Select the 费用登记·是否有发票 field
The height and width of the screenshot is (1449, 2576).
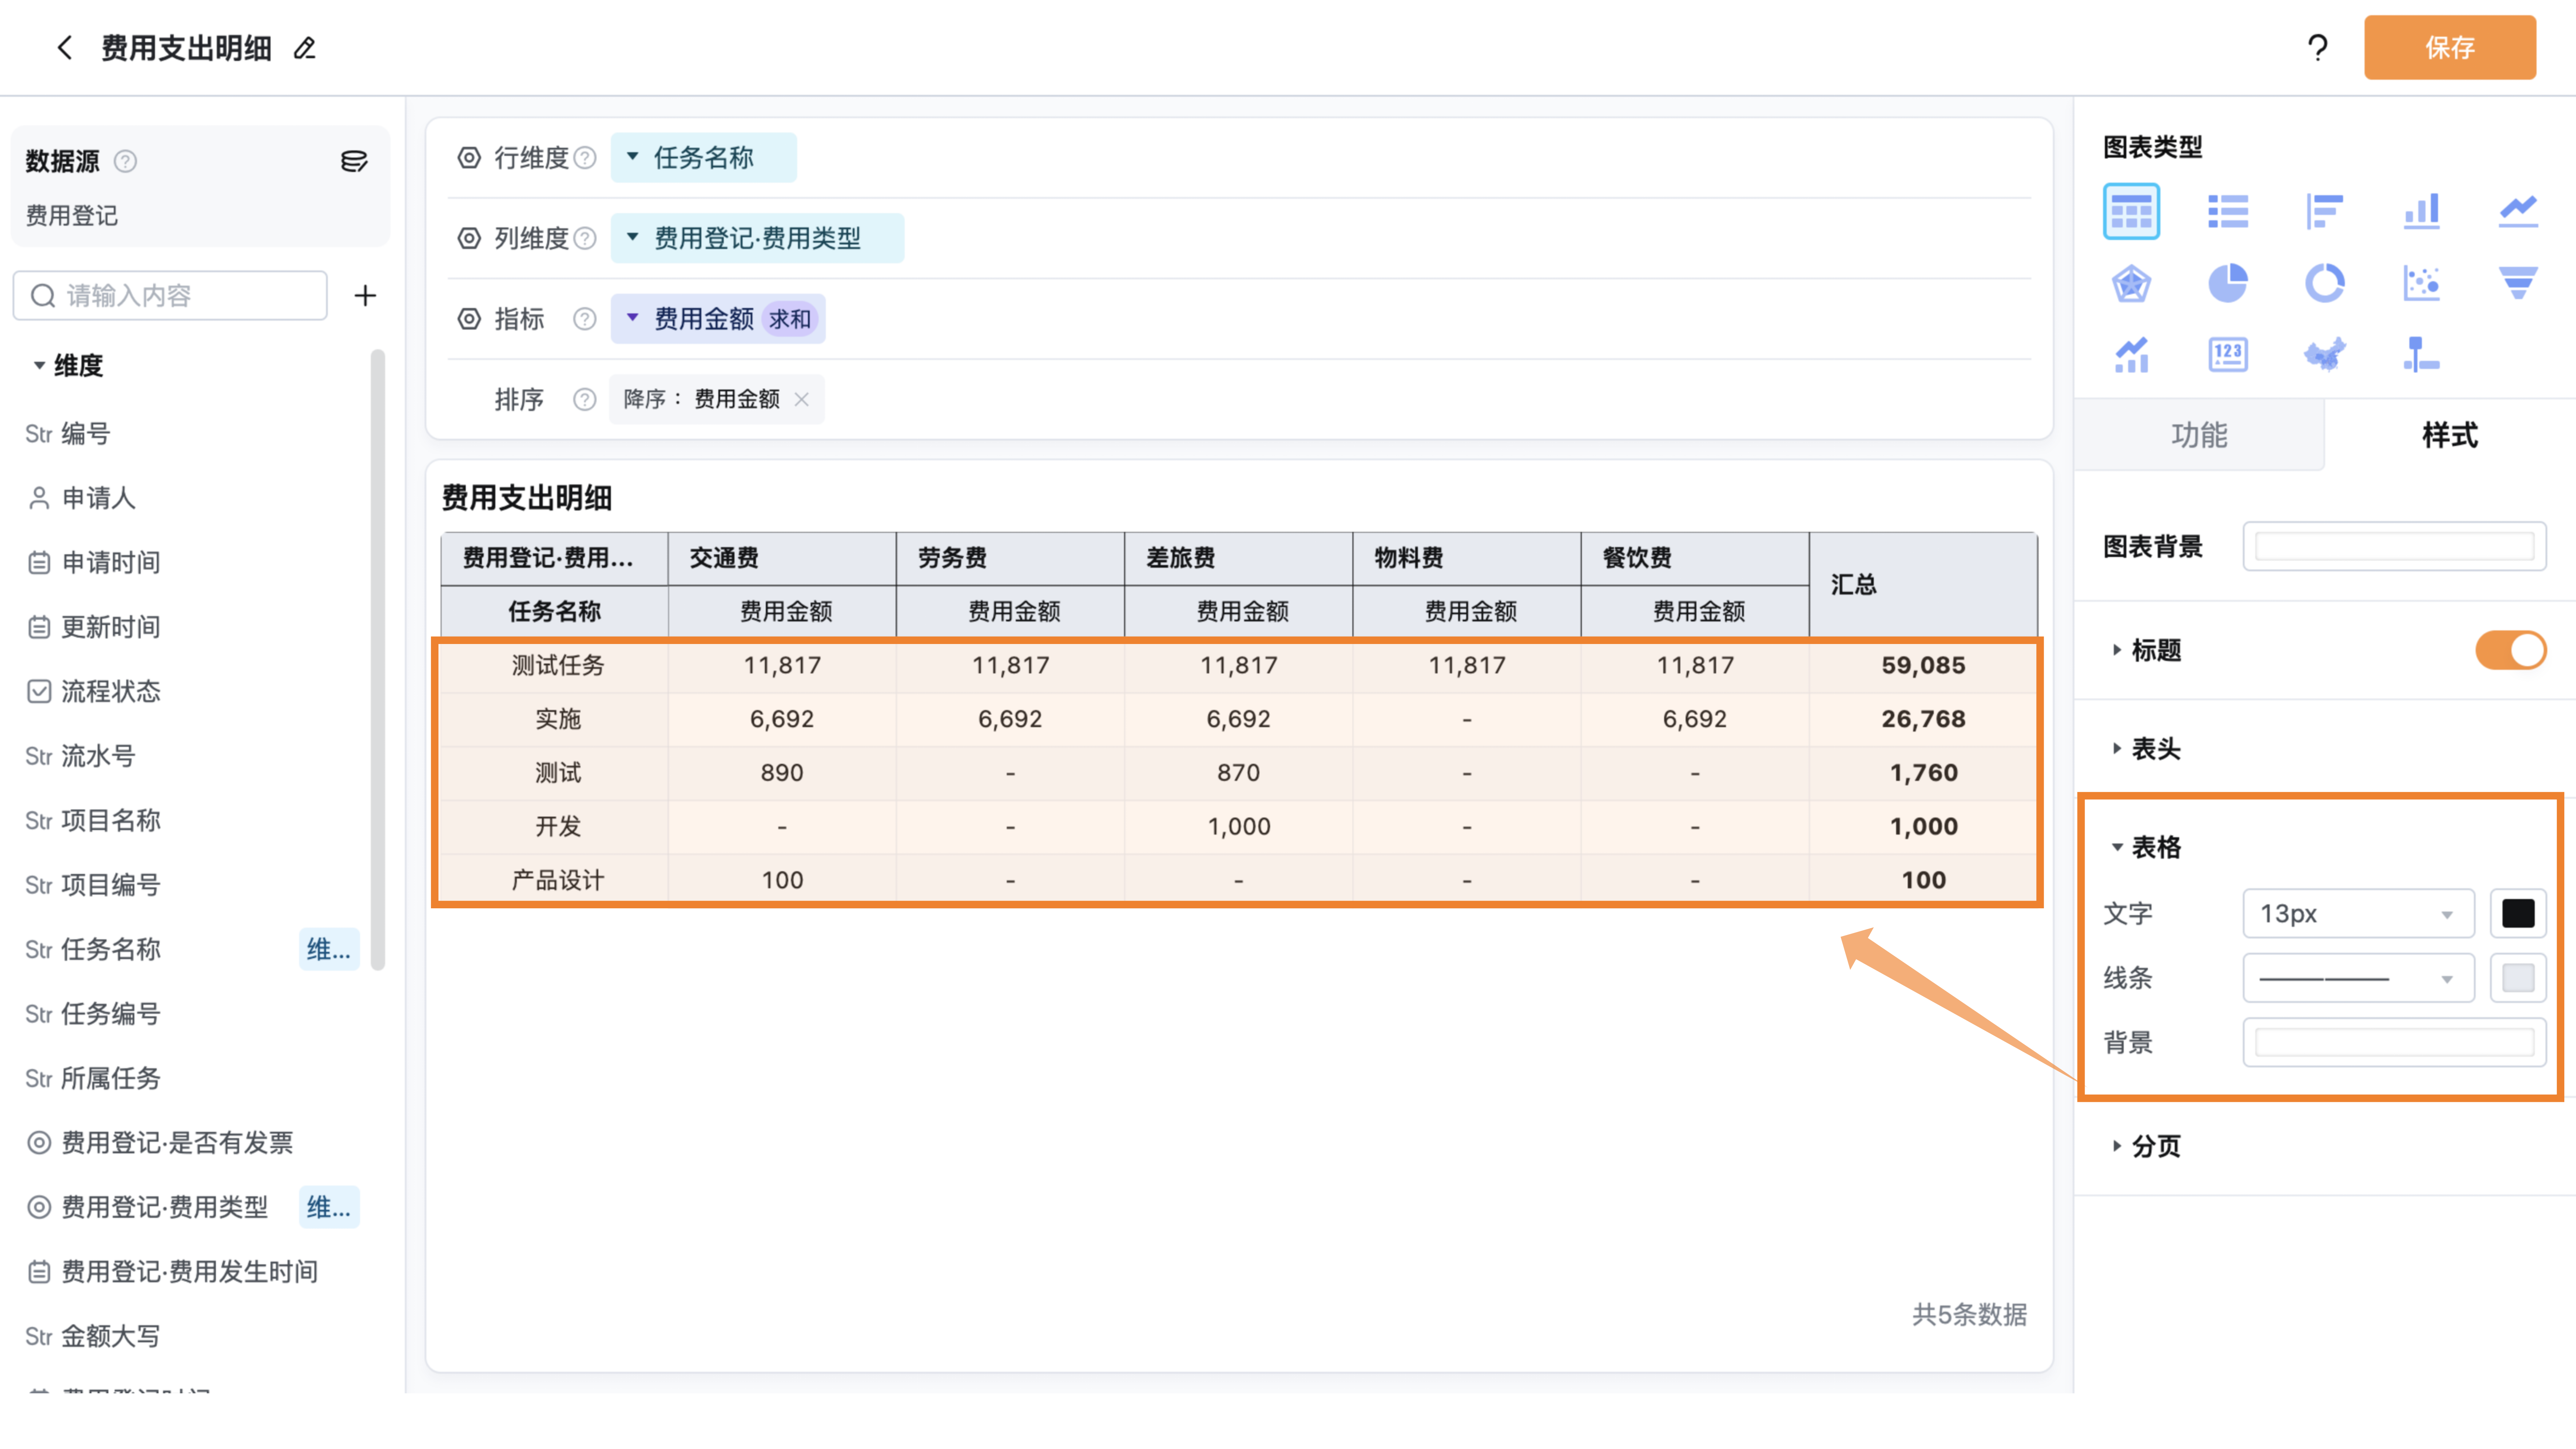point(160,1143)
